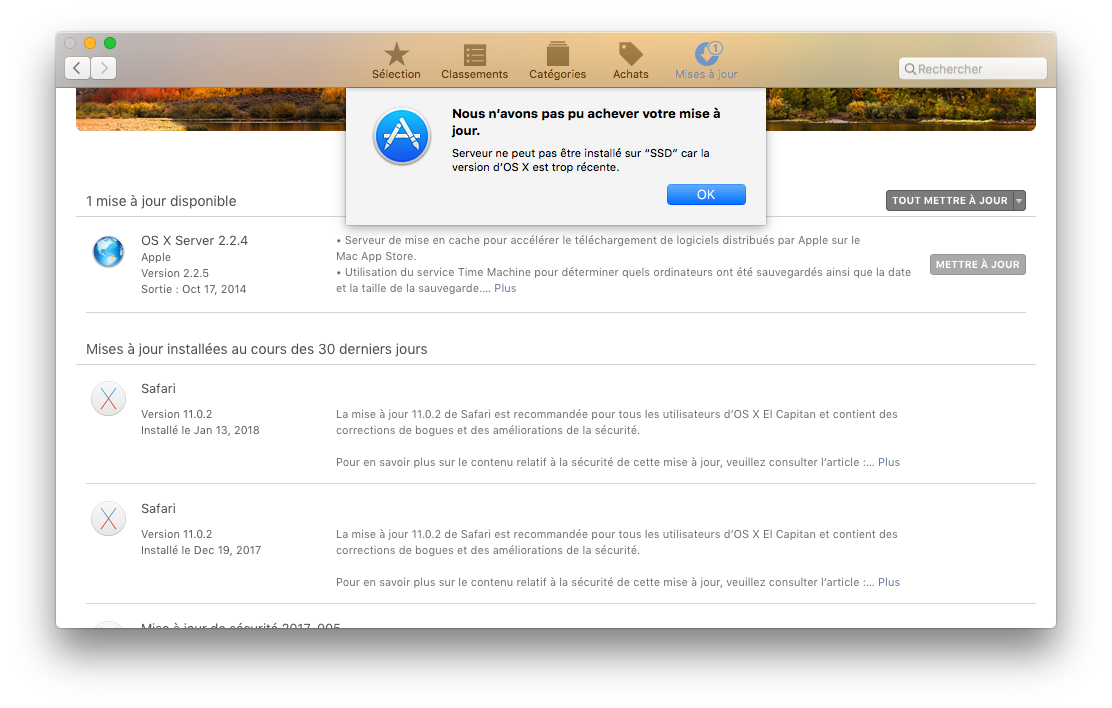Dismiss the alert with OK
The height and width of the screenshot is (708, 1112).
click(x=706, y=194)
